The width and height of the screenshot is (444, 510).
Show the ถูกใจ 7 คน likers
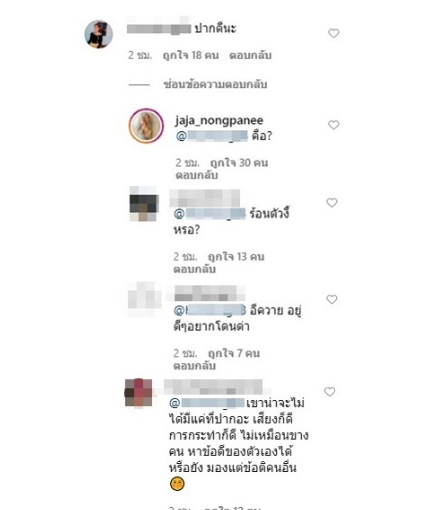tap(234, 353)
